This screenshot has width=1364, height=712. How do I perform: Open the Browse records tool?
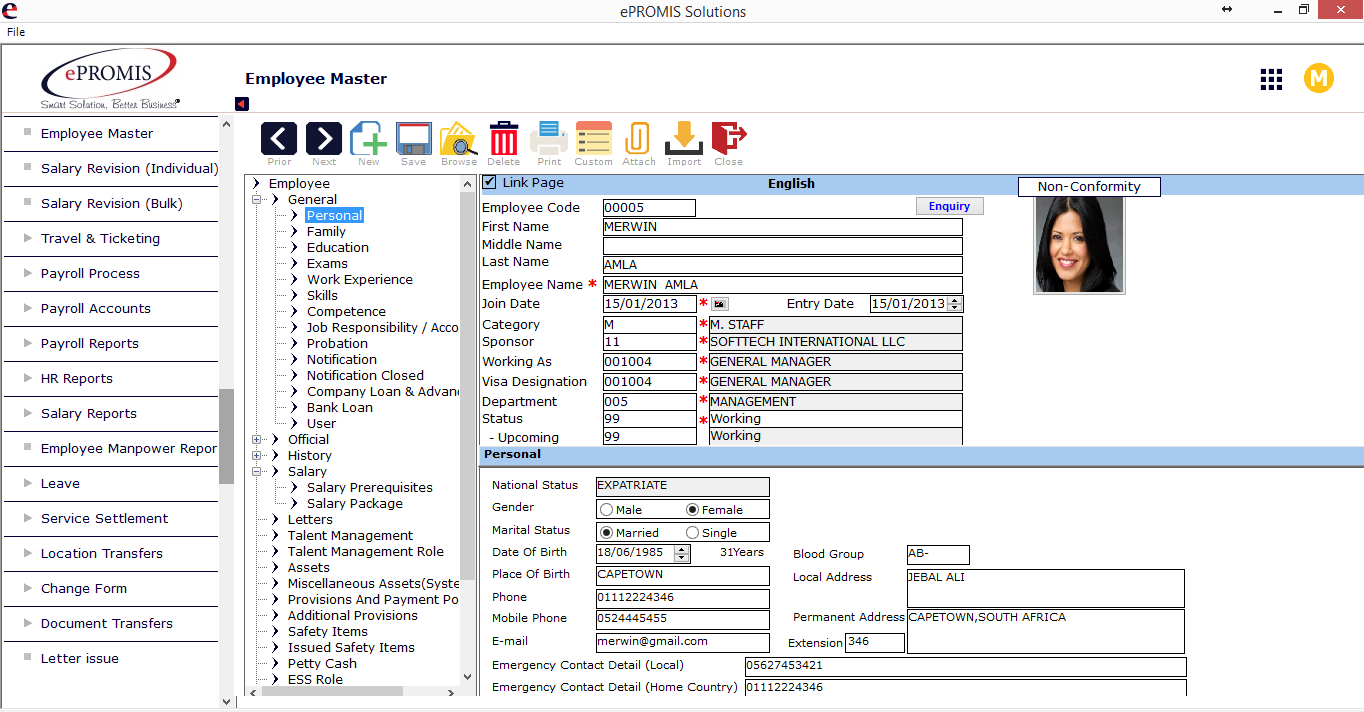point(459,139)
